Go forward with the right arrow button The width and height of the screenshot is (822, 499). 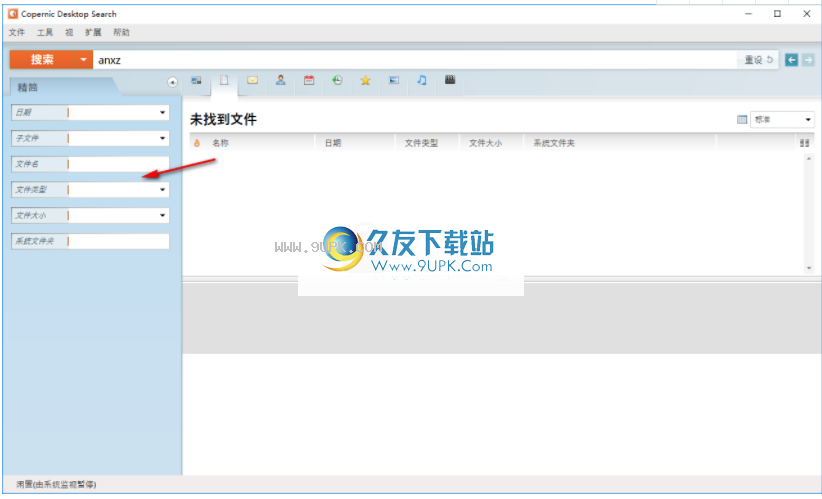point(808,60)
